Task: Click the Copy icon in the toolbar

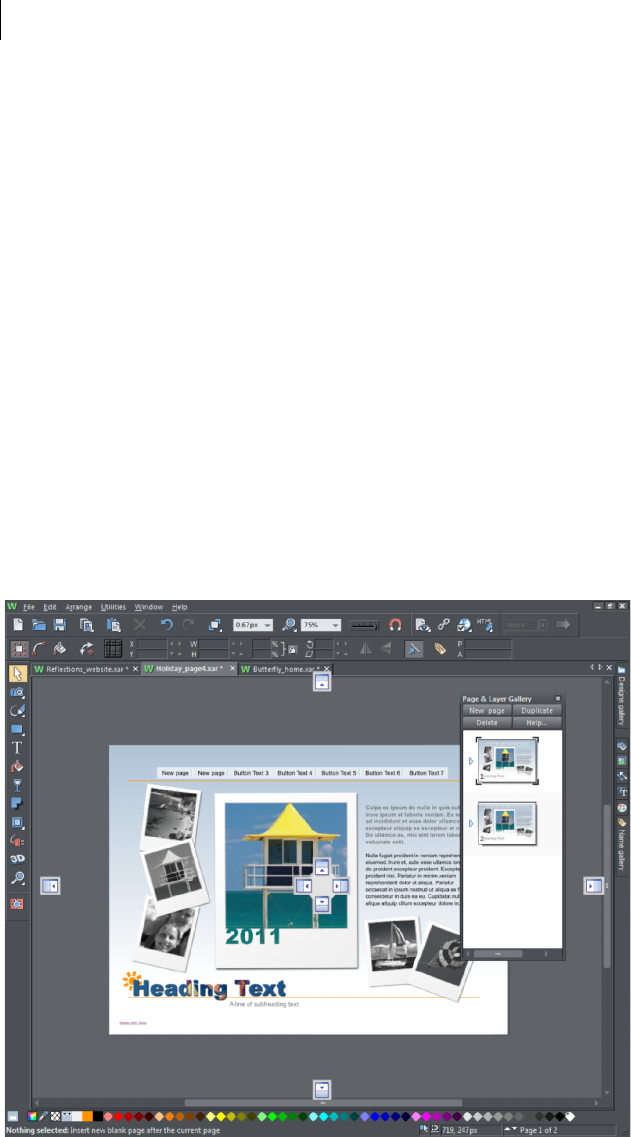Action: [x=86, y=624]
